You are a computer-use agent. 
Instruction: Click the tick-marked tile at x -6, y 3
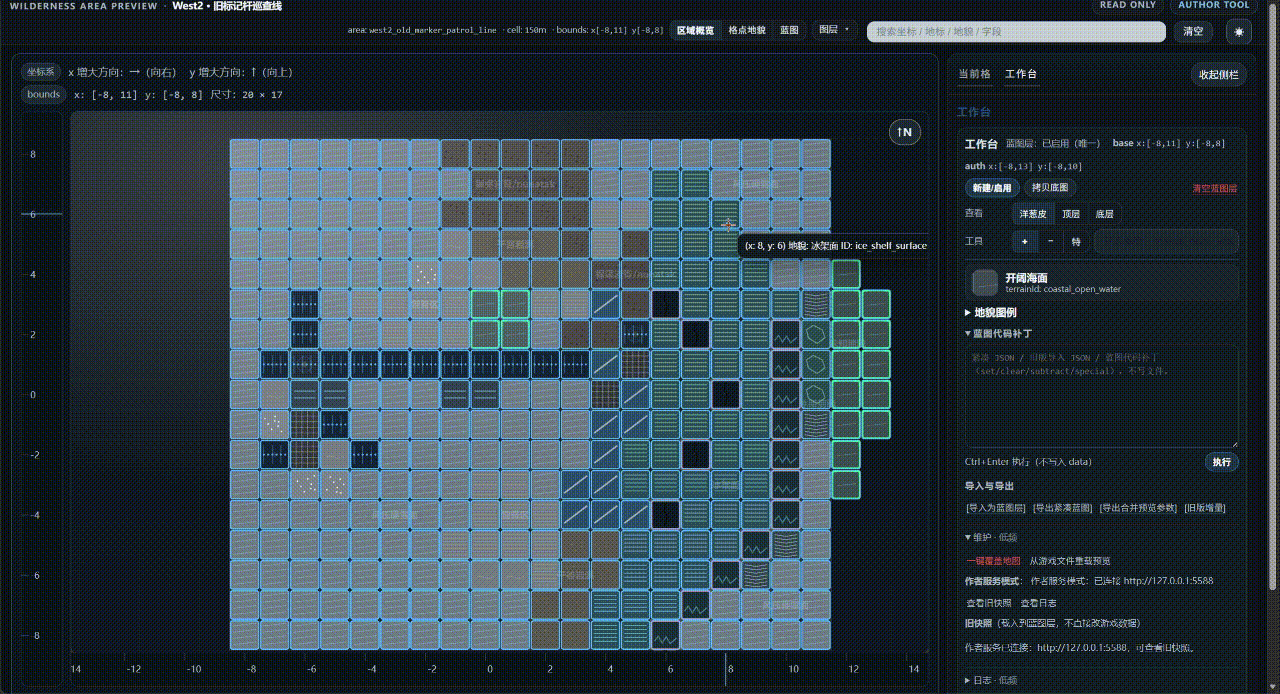pos(305,304)
